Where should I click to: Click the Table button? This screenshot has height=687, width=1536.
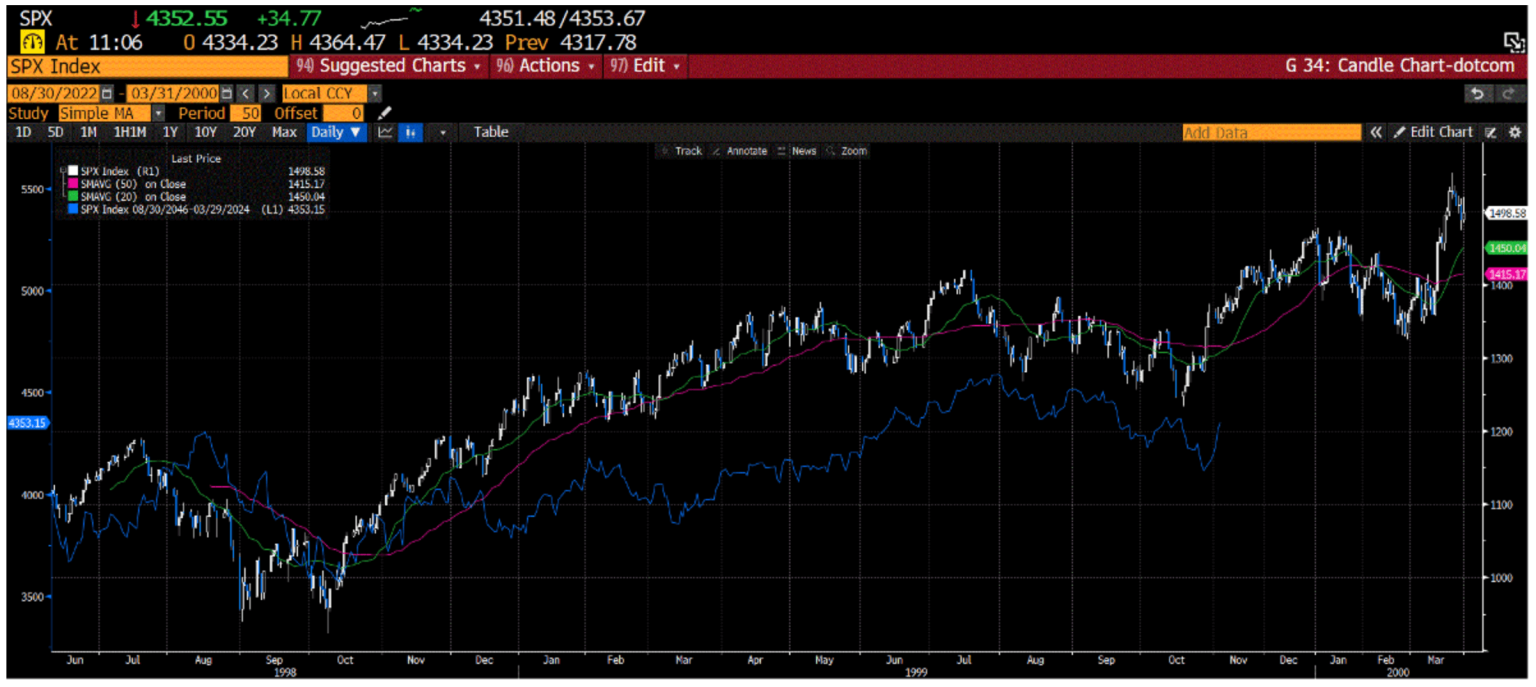(x=490, y=132)
